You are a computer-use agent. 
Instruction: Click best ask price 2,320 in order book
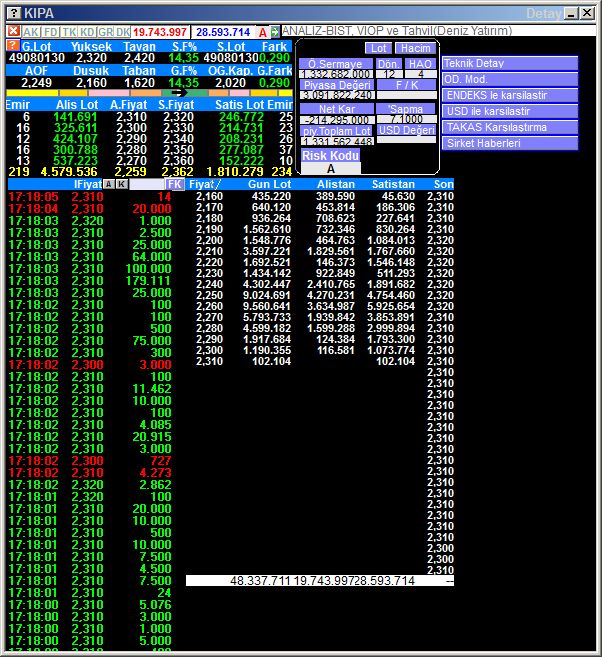coord(178,117)
